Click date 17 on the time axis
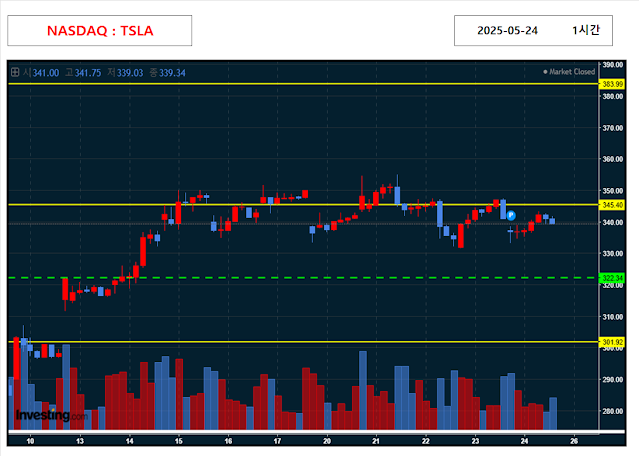 pyautogui.click(x=277, y=441)
